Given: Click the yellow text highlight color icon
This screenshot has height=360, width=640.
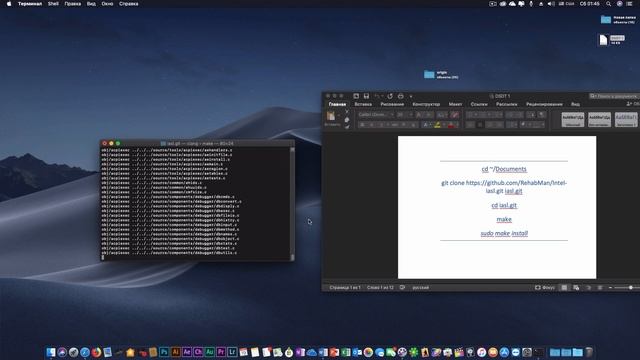Looking at the screenshot, I should (x=437, y=125).
